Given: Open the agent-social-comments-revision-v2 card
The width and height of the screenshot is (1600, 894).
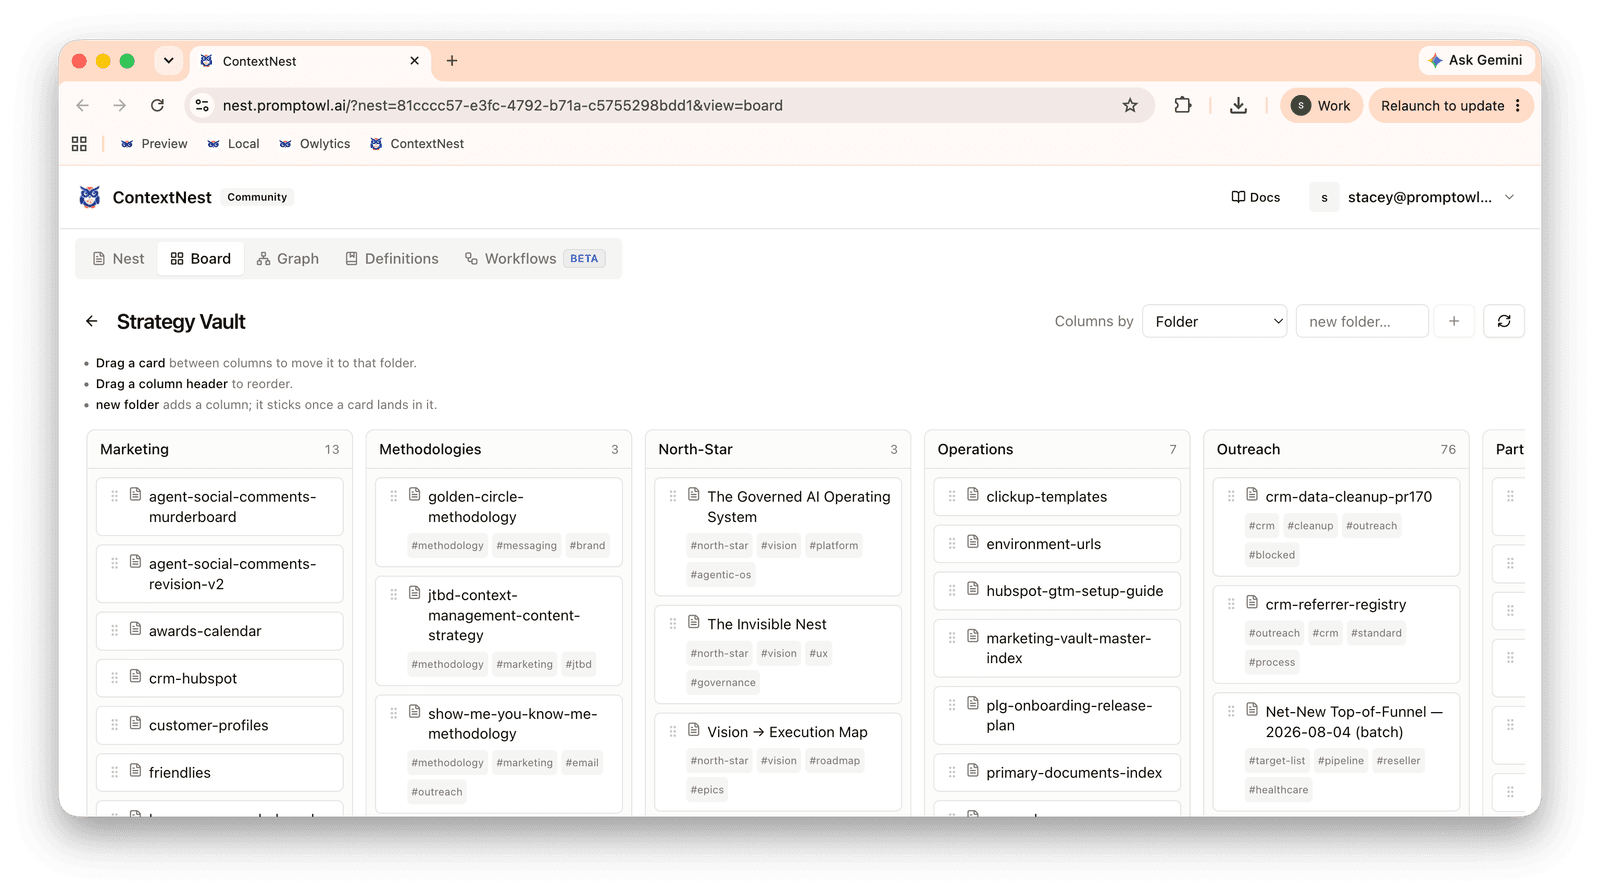Looking at the screenshot, I should tap(220, 573).
